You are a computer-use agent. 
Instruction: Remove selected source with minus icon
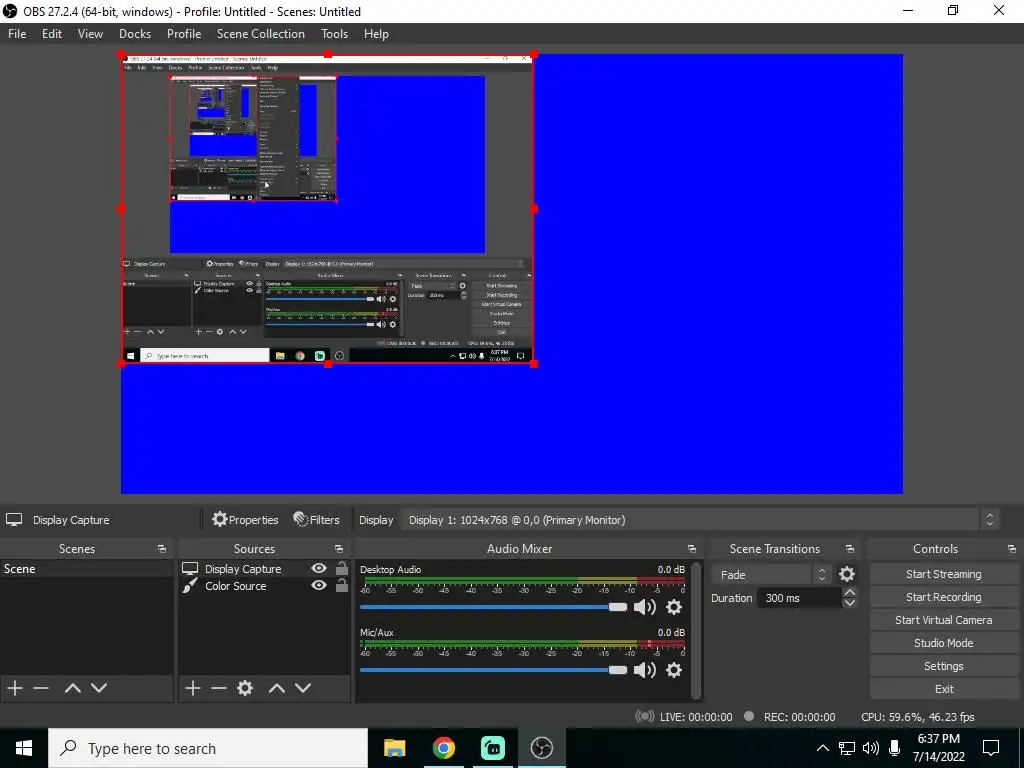(219, 688)
